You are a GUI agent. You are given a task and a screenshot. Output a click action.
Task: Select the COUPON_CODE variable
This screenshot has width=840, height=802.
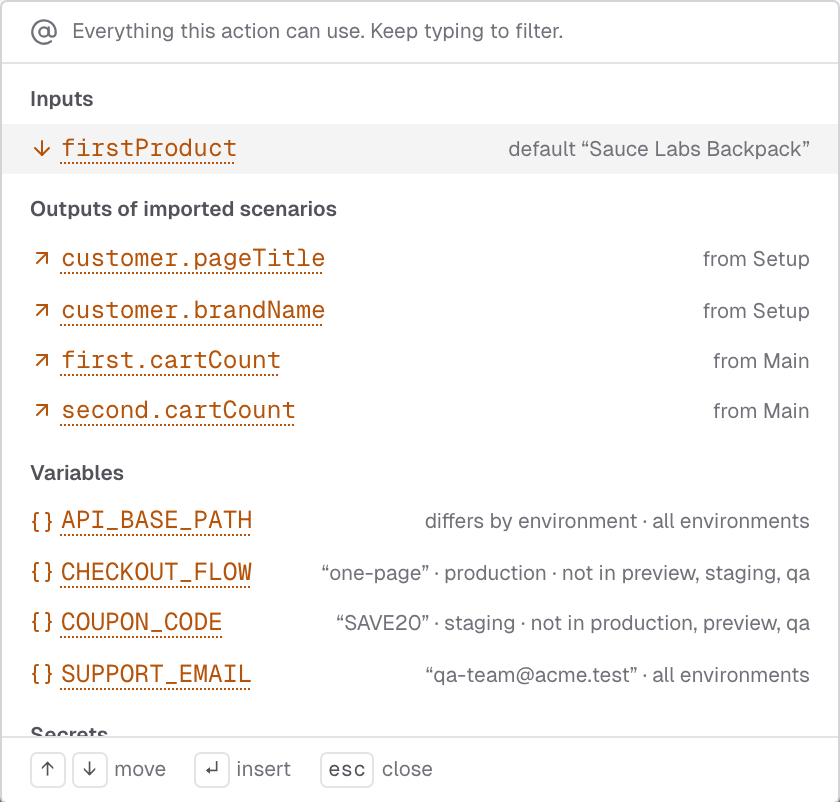coord(420,623)
